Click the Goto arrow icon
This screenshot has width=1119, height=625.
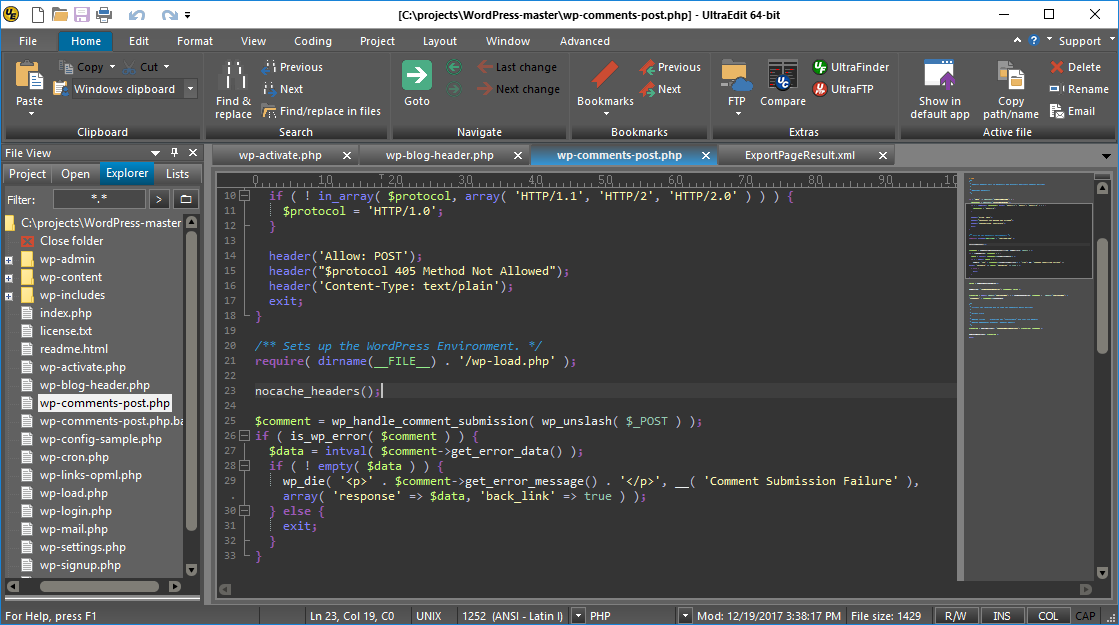(416, 76)
